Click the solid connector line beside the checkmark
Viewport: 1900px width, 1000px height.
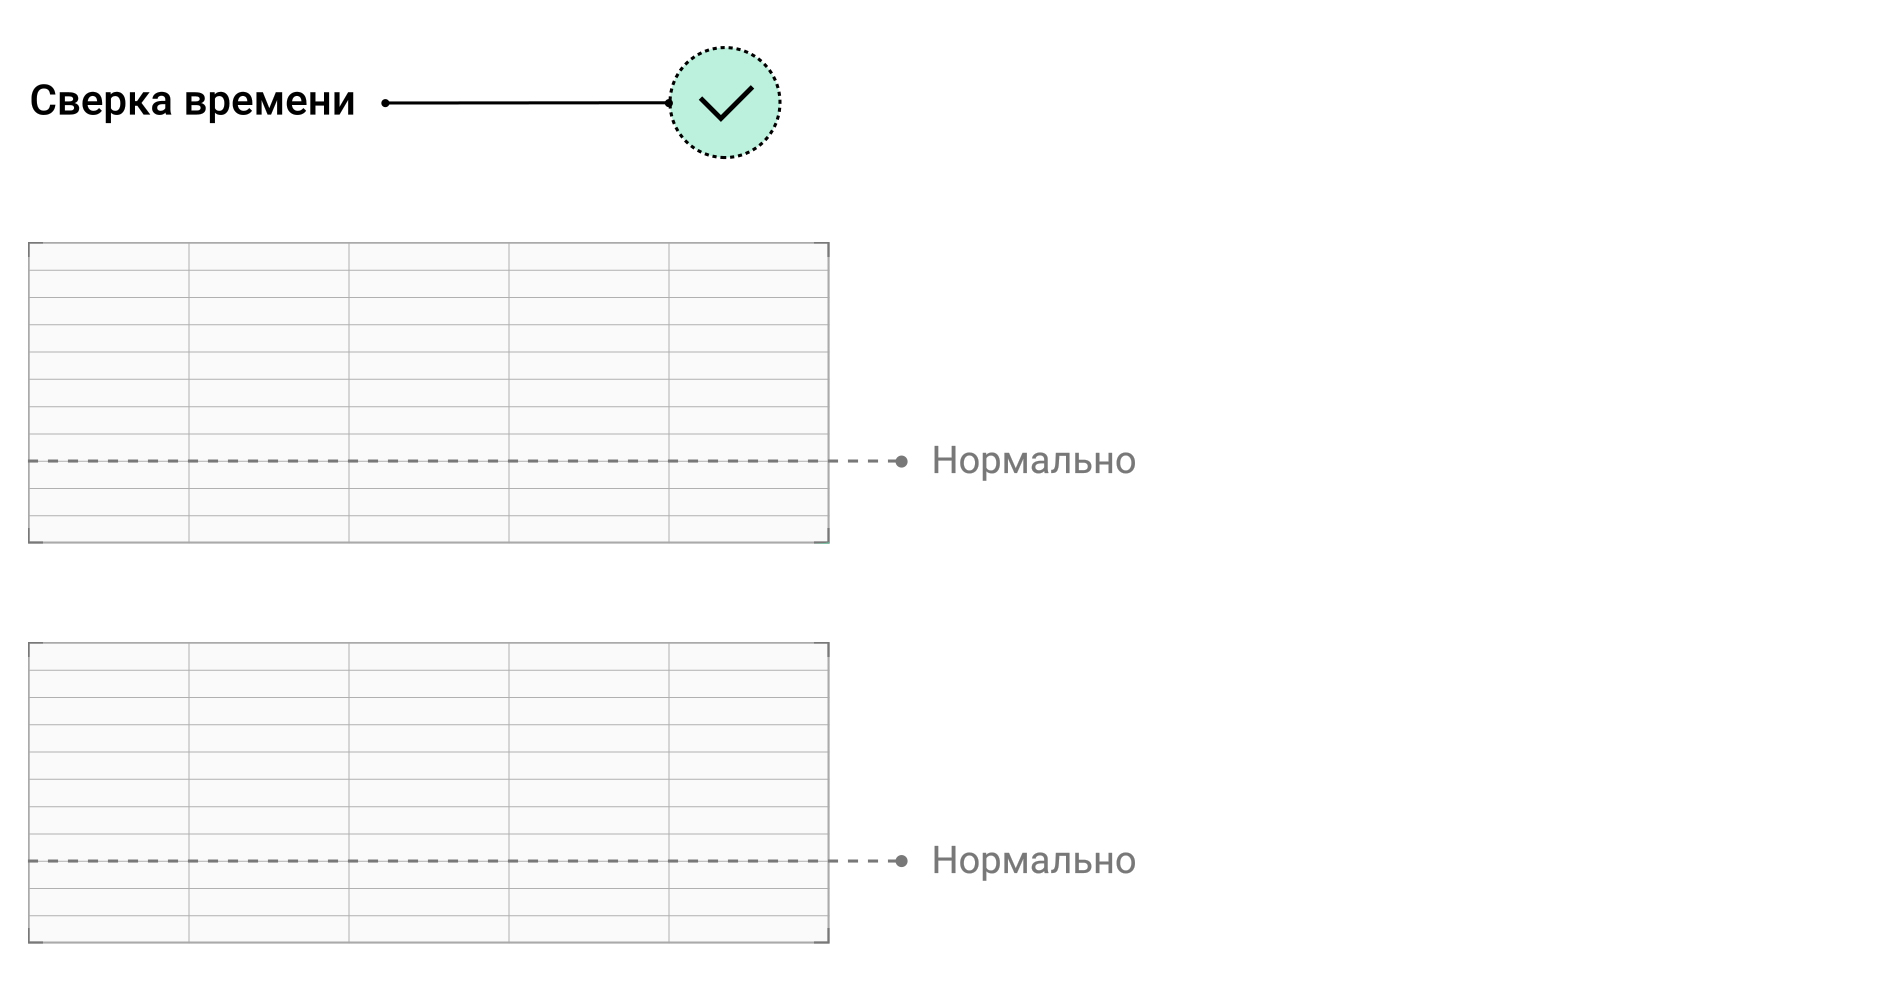[527, 102]
